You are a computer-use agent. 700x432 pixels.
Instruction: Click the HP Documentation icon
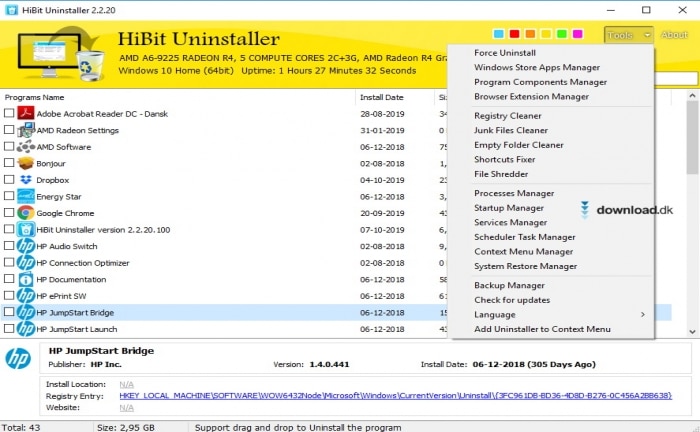coord(26,279)
